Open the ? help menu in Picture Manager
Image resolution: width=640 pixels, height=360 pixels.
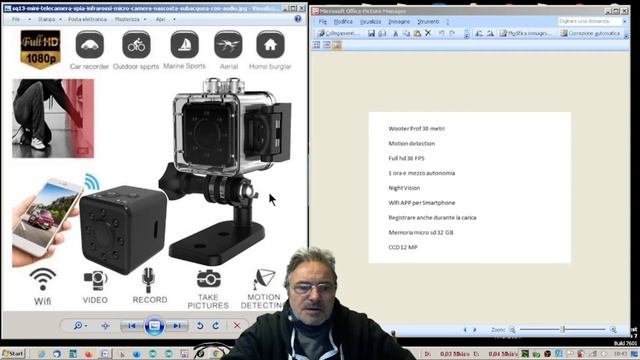(x=448, y=22)
